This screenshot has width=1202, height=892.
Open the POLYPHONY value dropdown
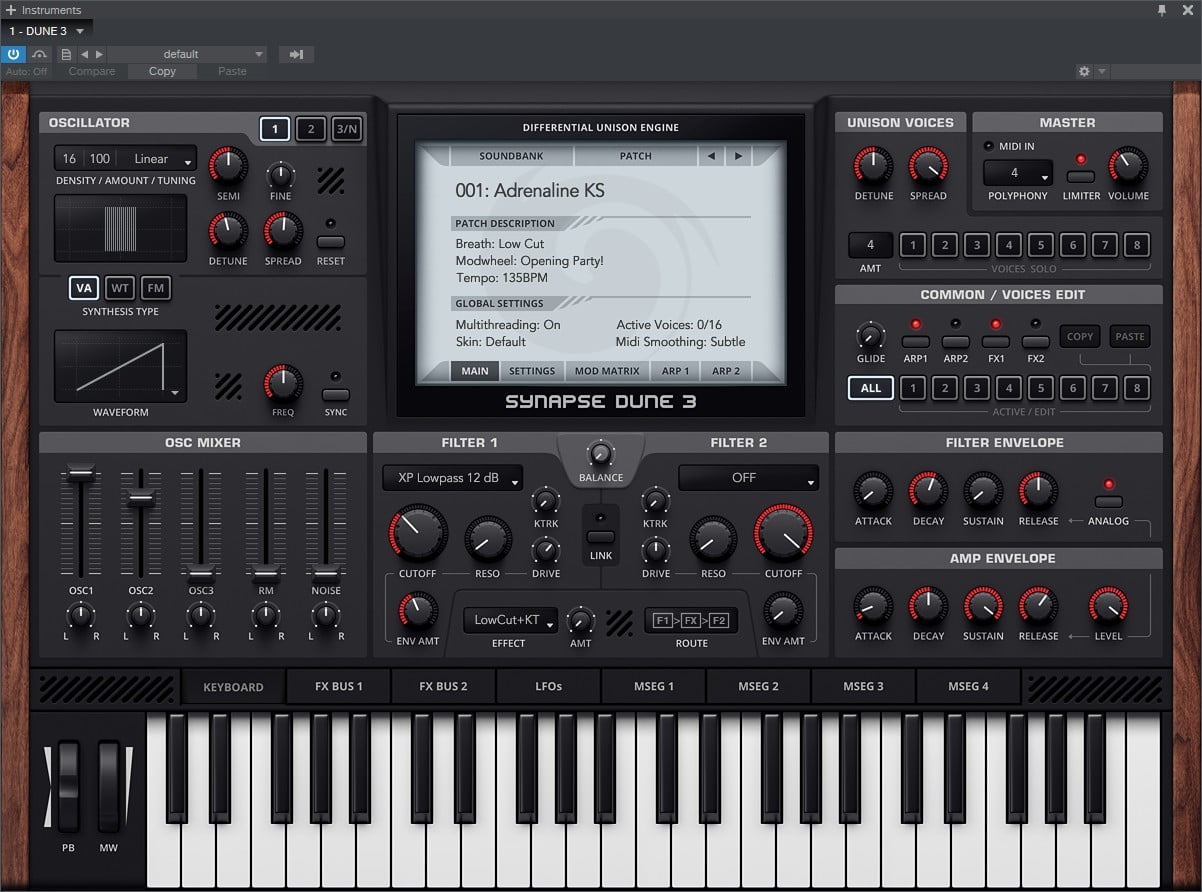(1018, 173)
